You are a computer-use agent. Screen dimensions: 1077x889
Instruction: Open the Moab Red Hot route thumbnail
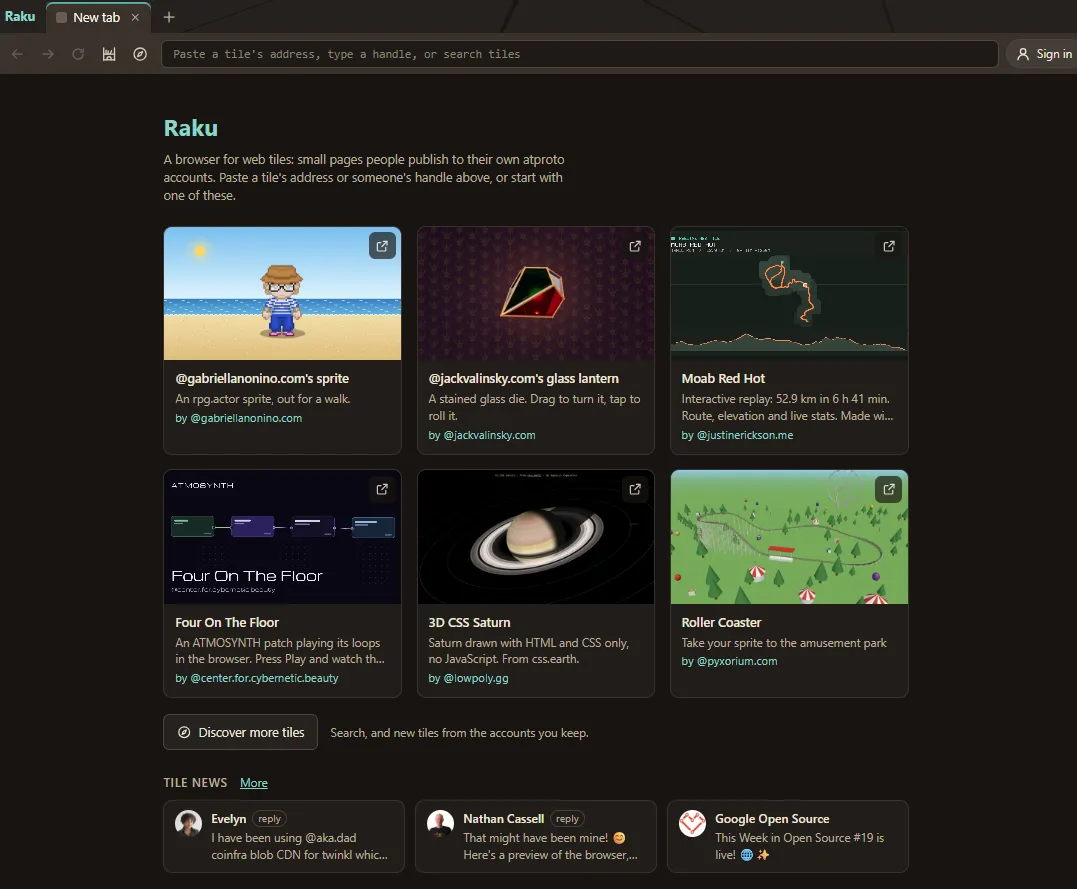[x=789, y=293]
